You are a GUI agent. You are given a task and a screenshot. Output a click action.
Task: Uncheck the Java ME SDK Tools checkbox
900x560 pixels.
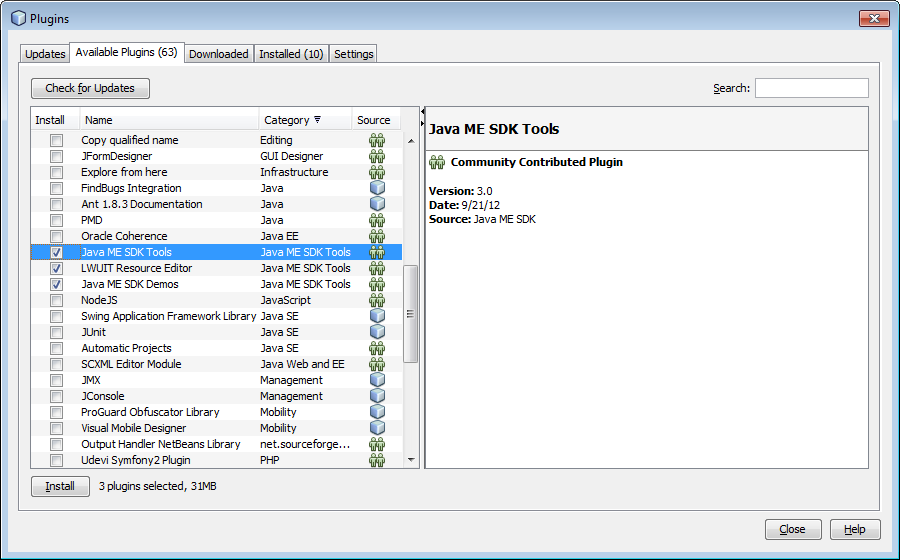(56, 252)
